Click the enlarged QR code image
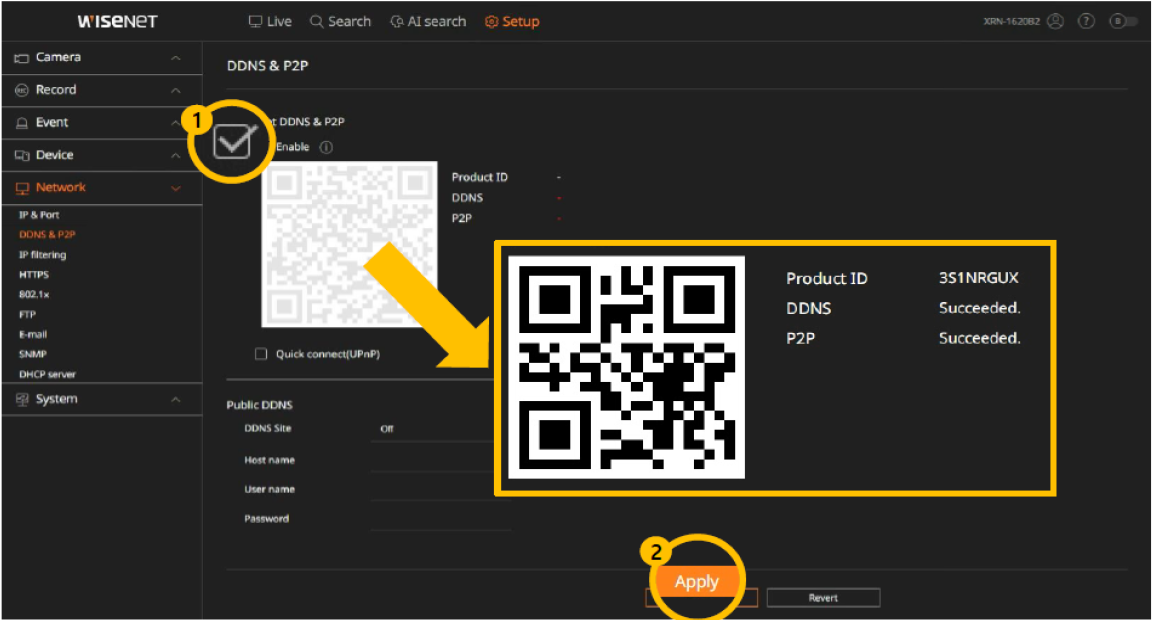The height and width of the screenshot is (620, 1152). pos(626,367)
